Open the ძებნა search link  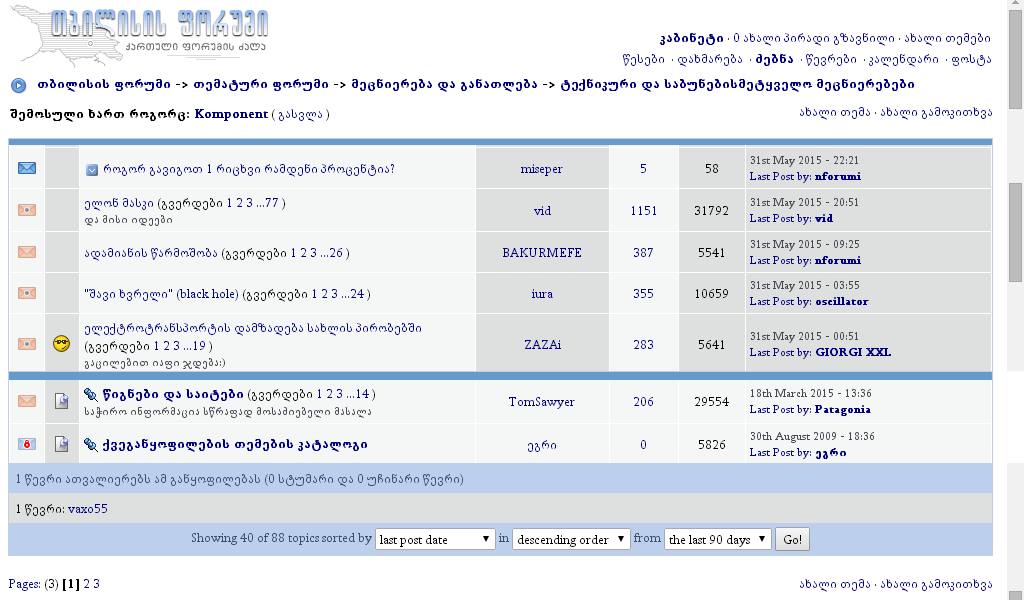(775, 59)
